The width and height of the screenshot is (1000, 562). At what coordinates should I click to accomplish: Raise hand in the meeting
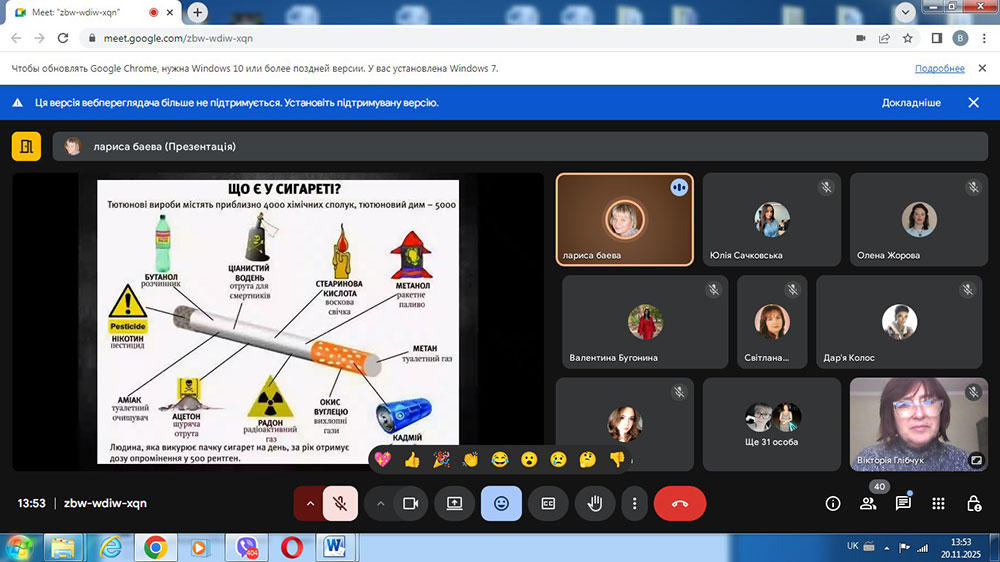594,504
